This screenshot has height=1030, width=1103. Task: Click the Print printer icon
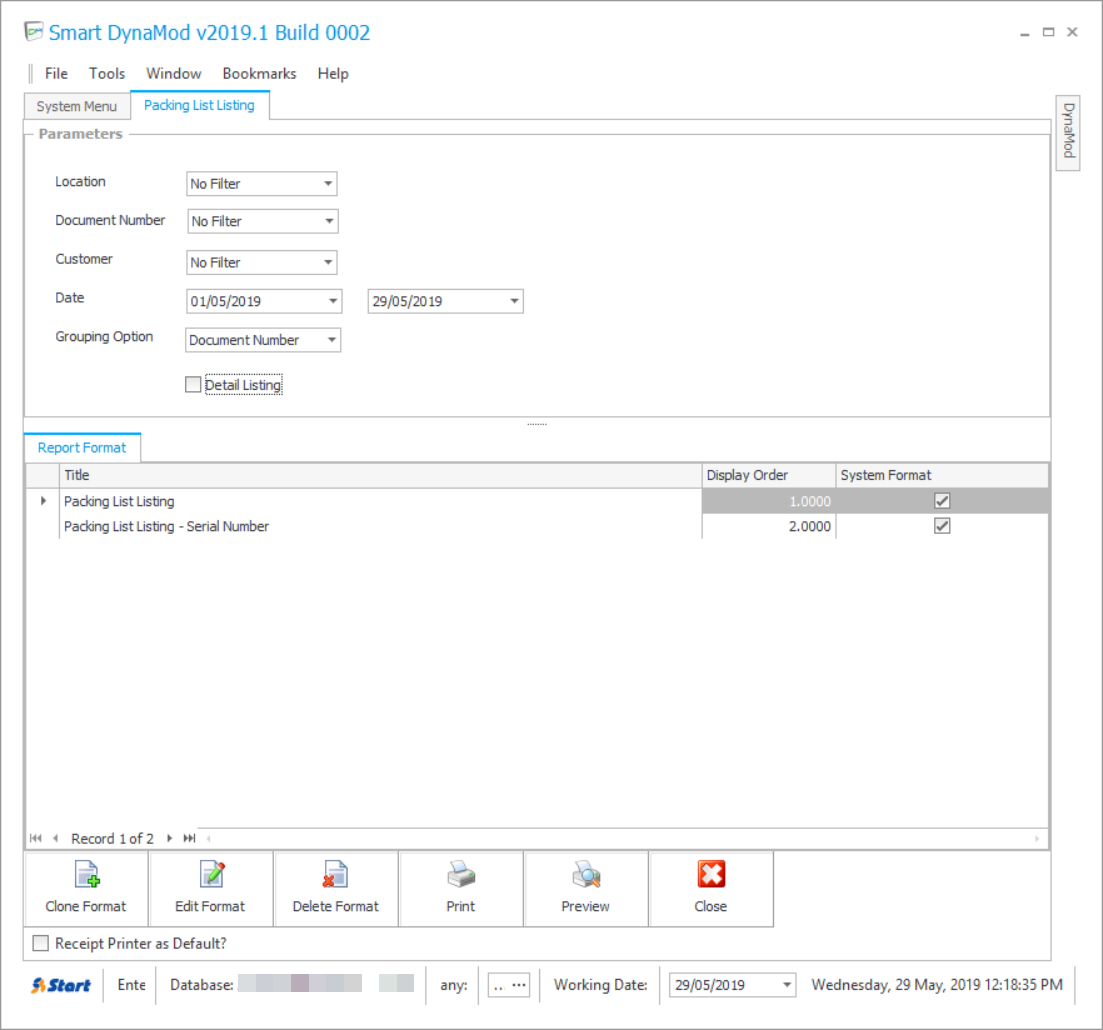[x=461, y=874]
